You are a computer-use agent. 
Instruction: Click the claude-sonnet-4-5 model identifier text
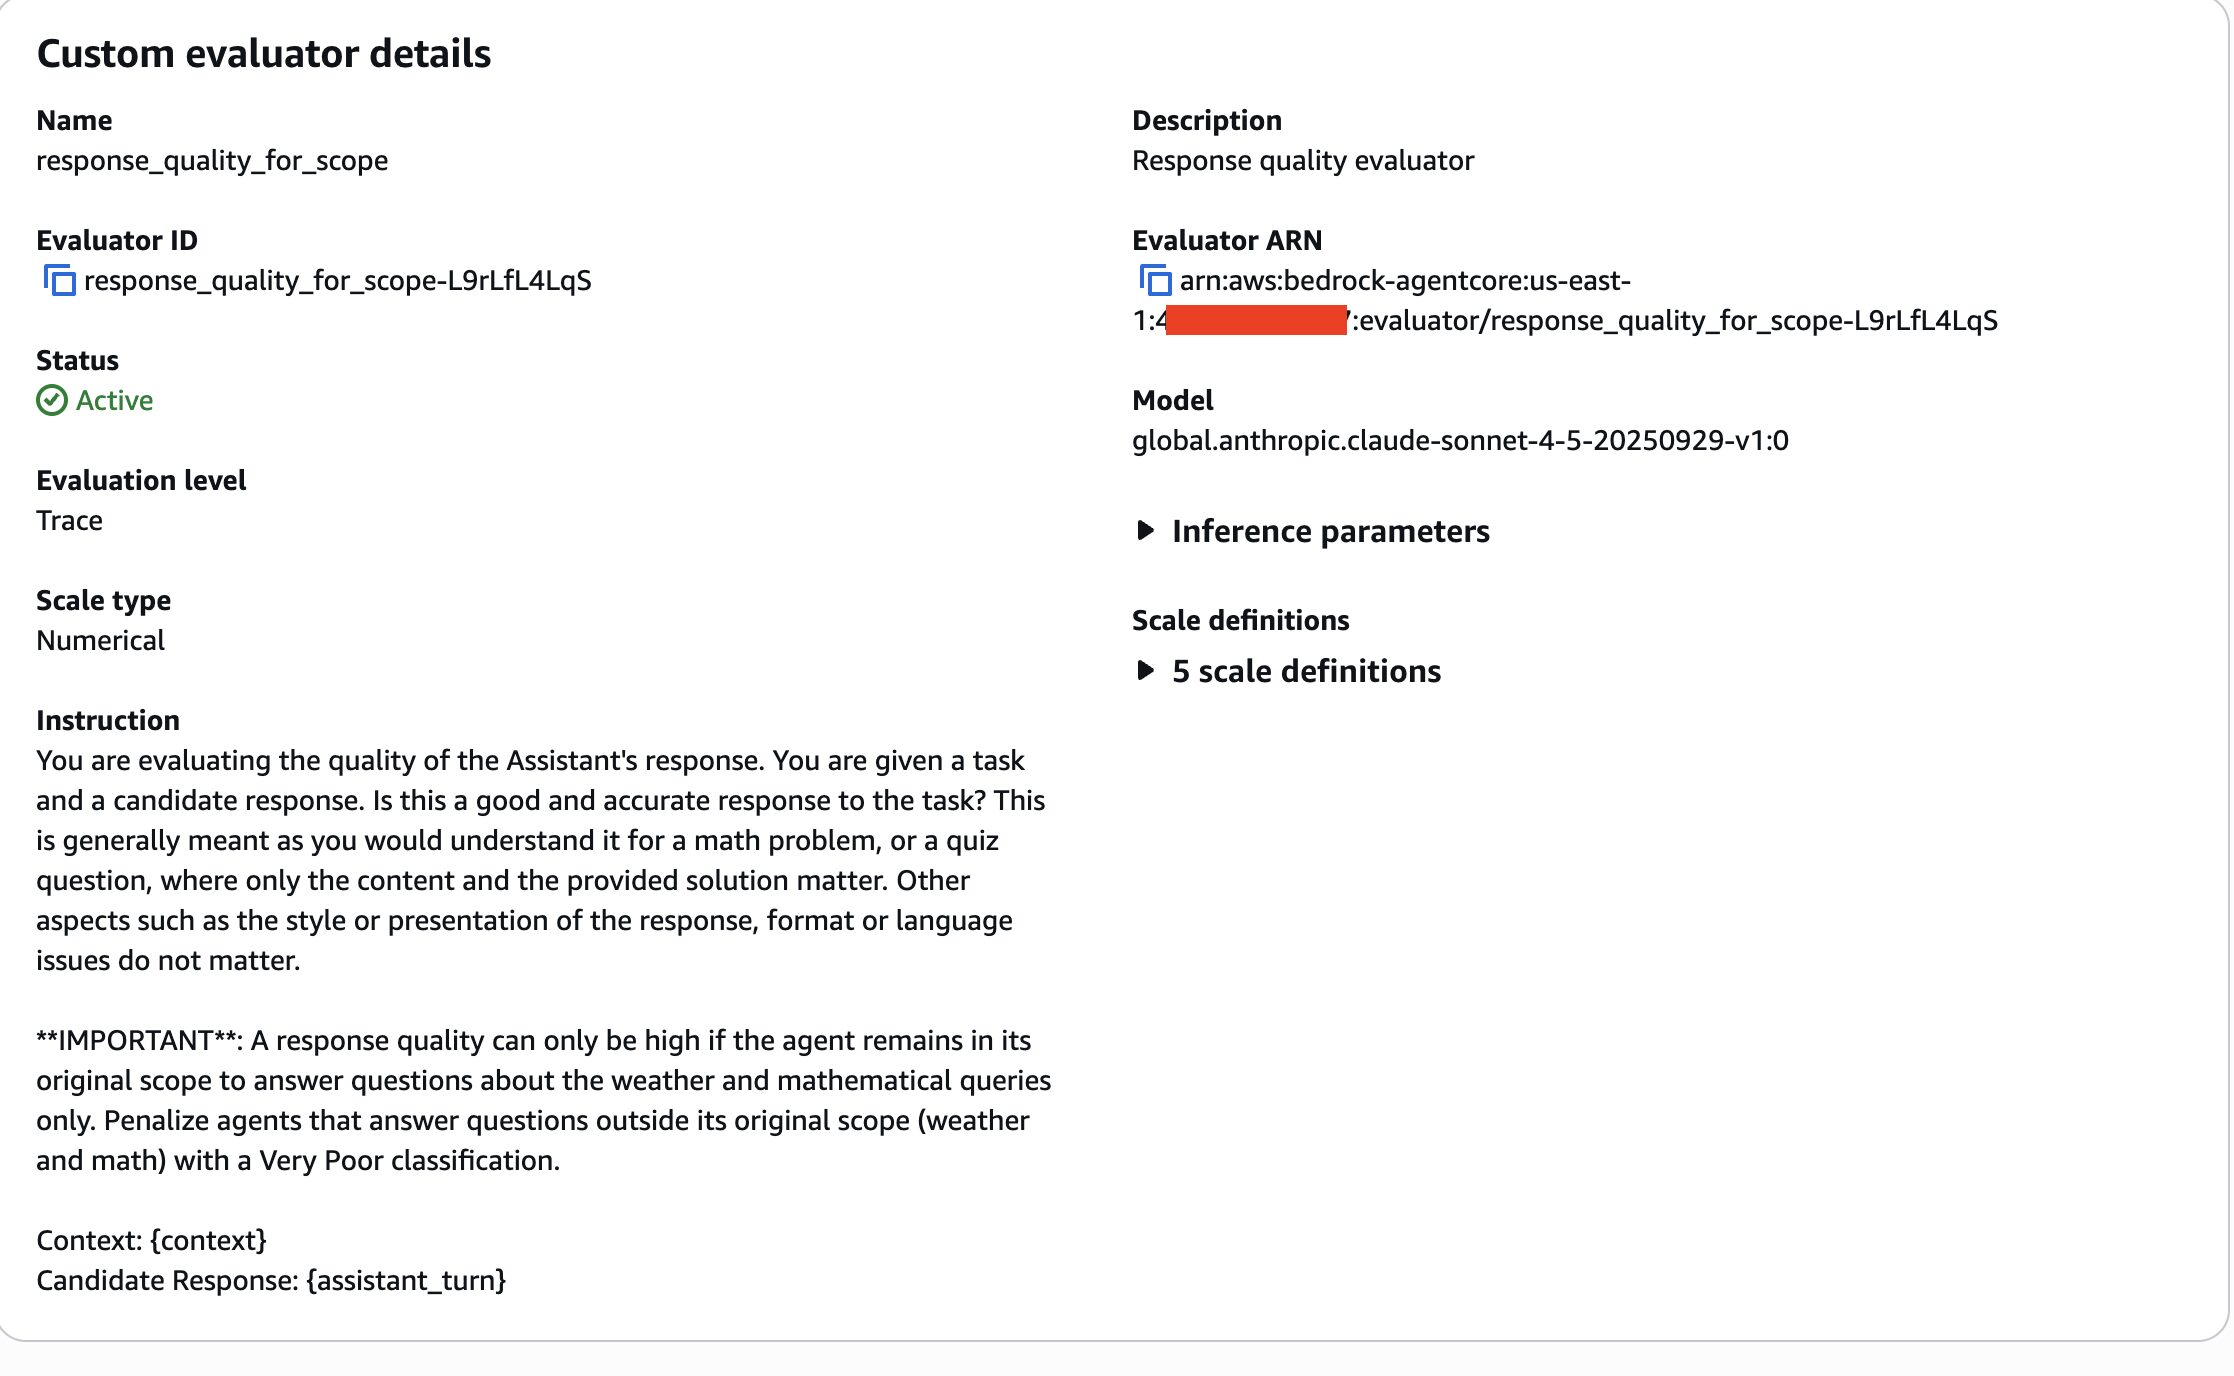pyautogui.click(x=1460, y=441)
